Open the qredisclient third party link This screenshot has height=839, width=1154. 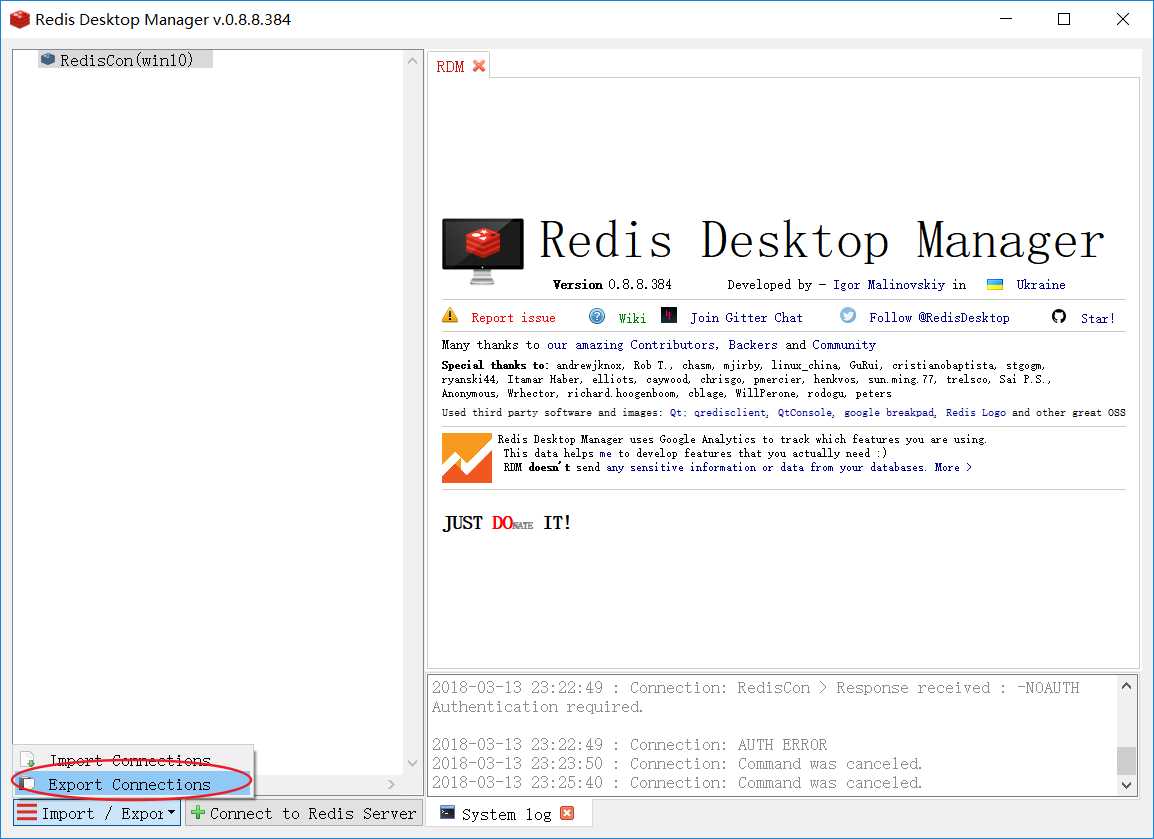pos(731,413)
